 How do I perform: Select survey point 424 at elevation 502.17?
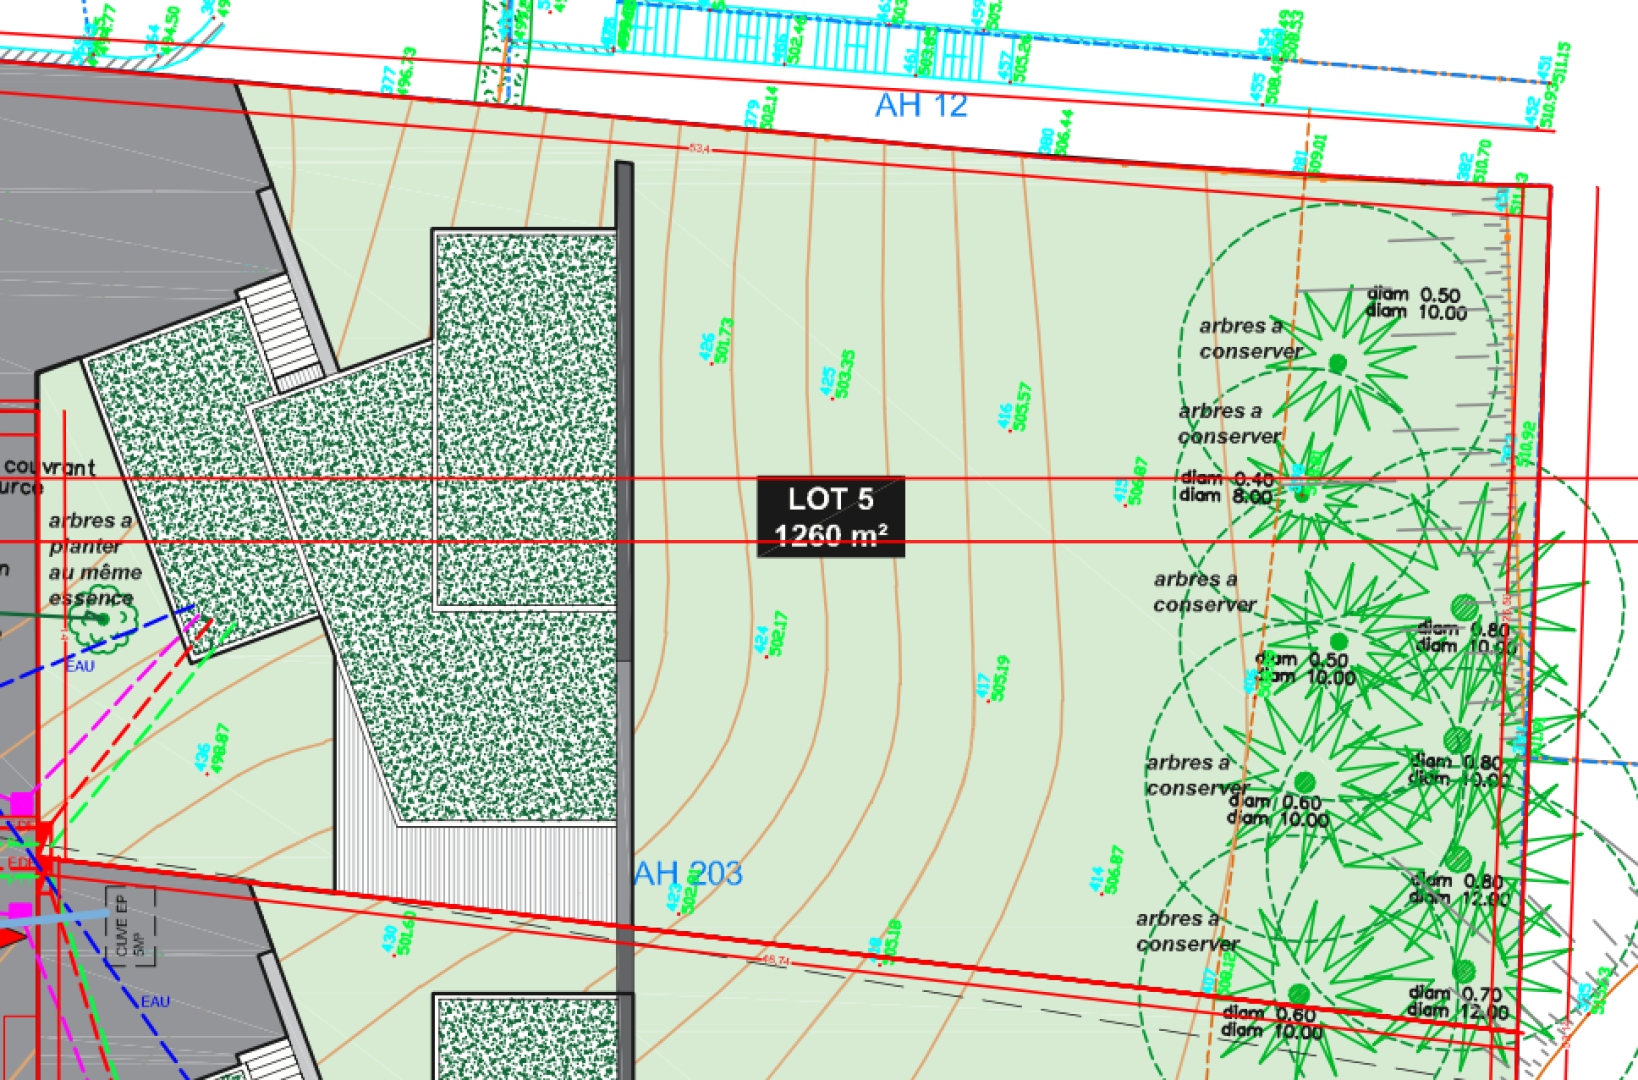click(771, 635)
